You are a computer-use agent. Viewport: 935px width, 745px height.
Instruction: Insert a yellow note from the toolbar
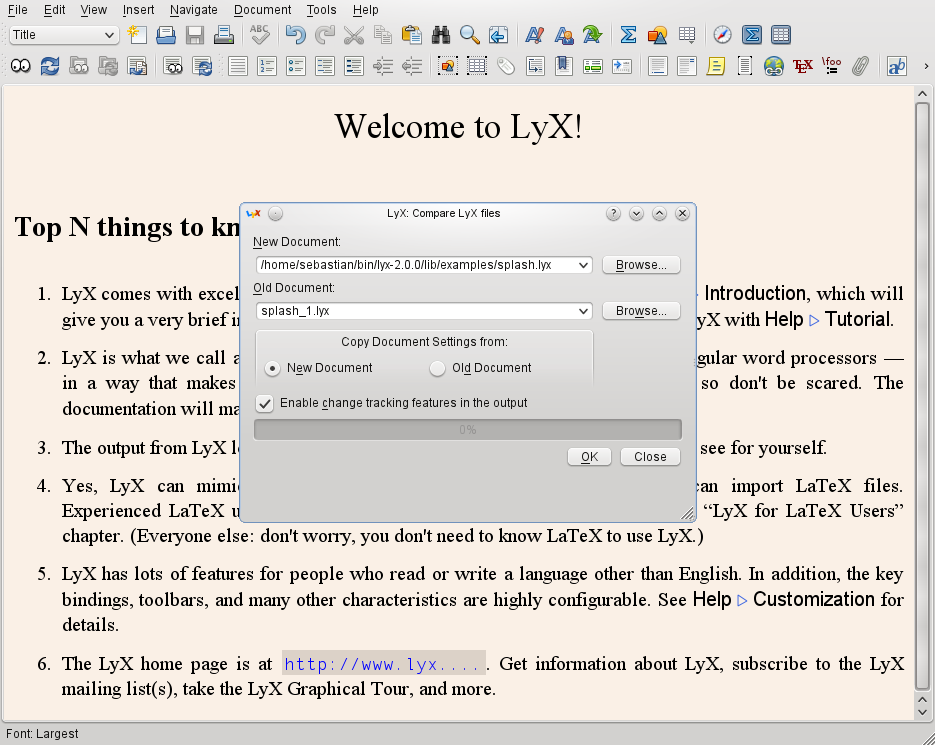[715, 66]
